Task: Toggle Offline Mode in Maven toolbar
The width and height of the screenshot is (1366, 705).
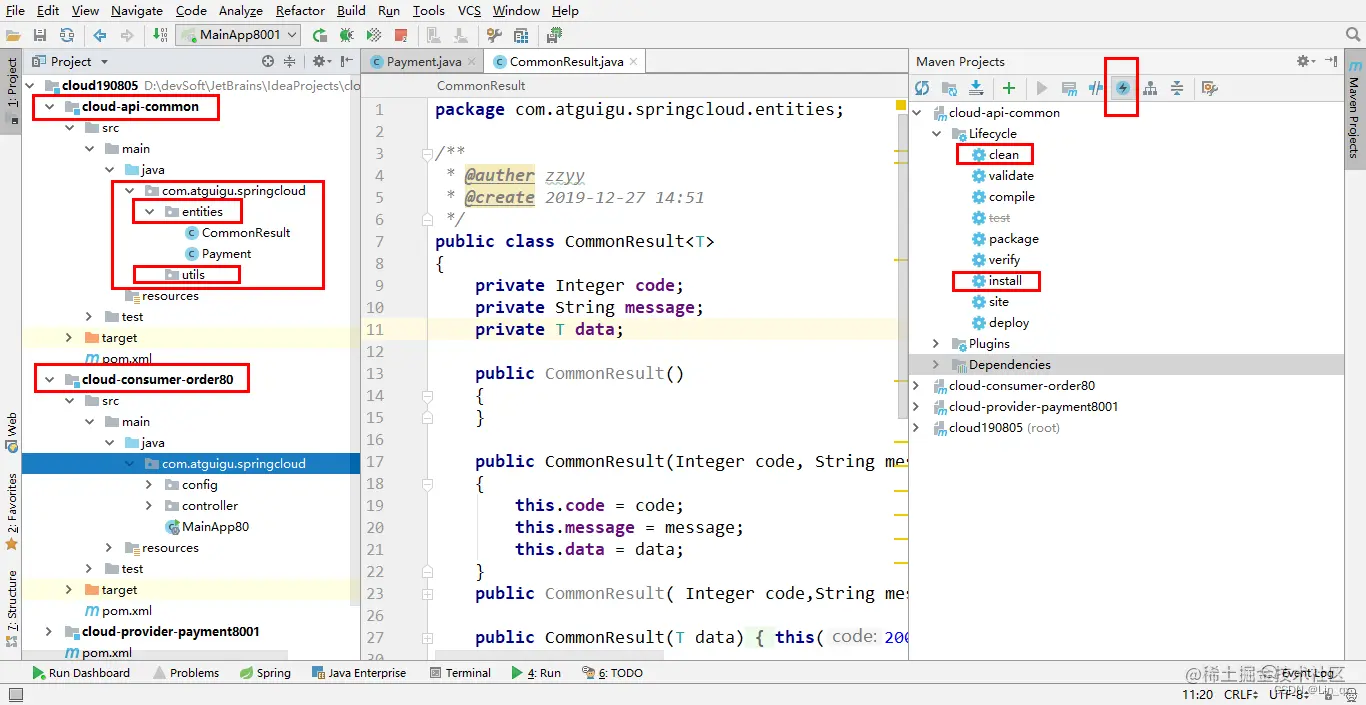Action: click(x=1096, y=88)
